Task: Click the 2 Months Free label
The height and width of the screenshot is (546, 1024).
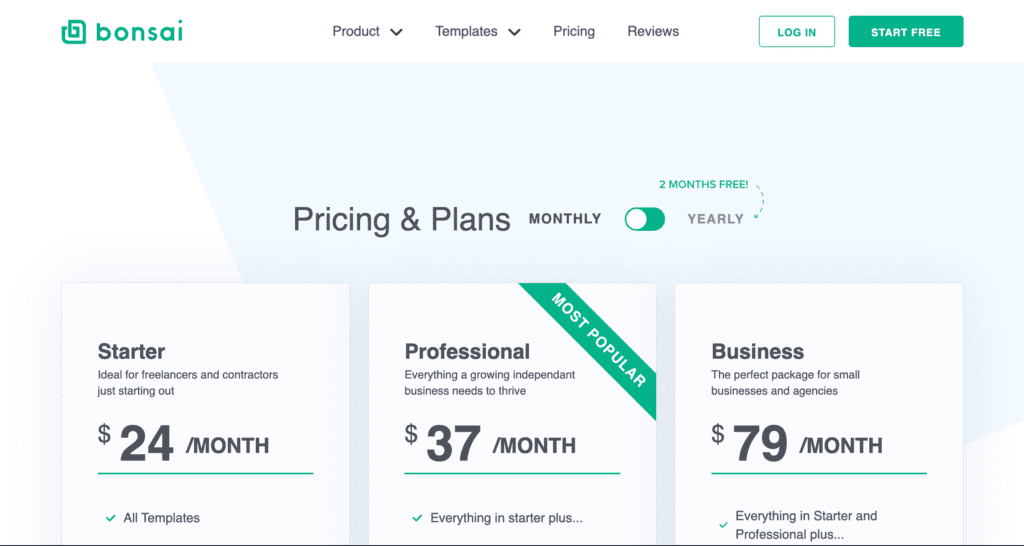Action: (x=703, y=185)
